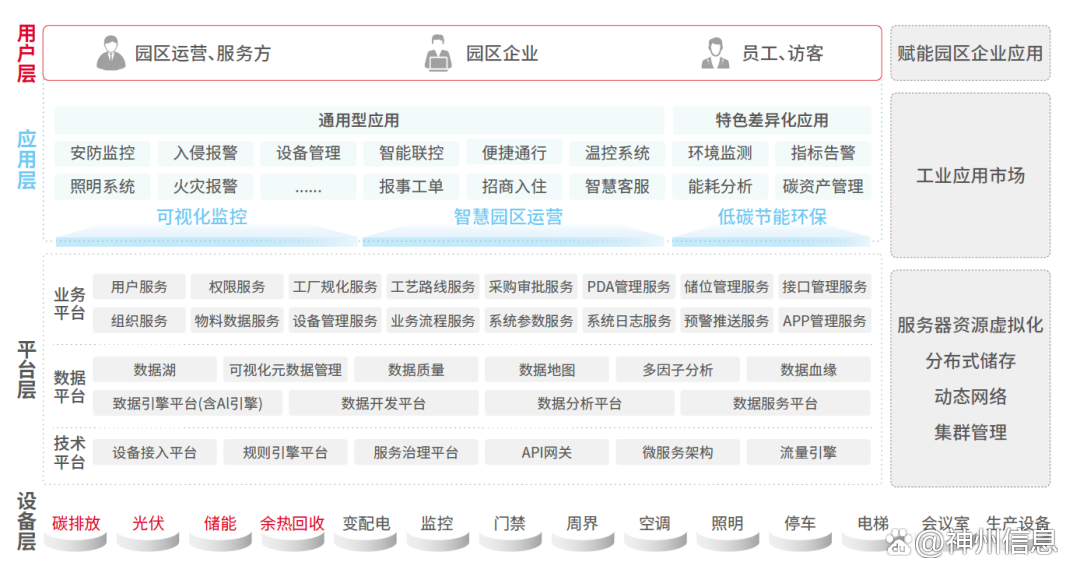Click the 用户服务 service cell

coord(139,287)
